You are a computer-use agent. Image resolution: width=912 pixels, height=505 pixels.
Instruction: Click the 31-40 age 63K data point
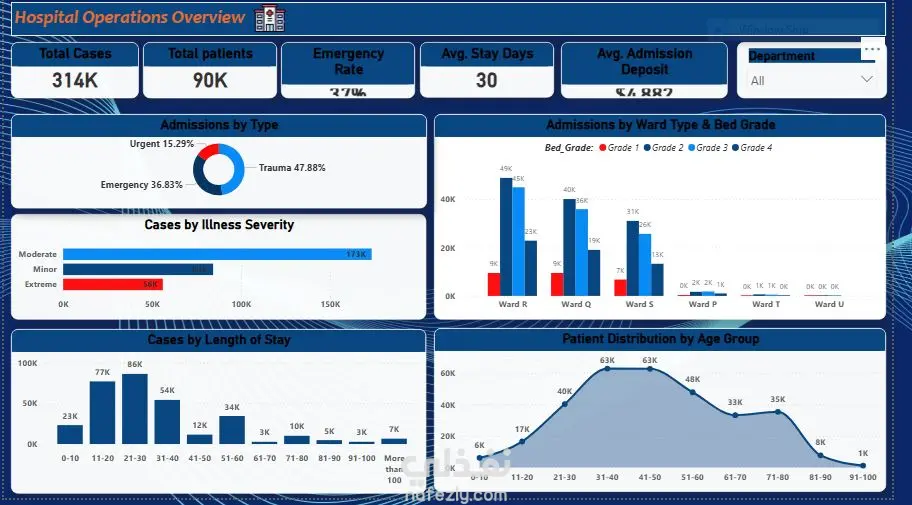pos(607,368)
